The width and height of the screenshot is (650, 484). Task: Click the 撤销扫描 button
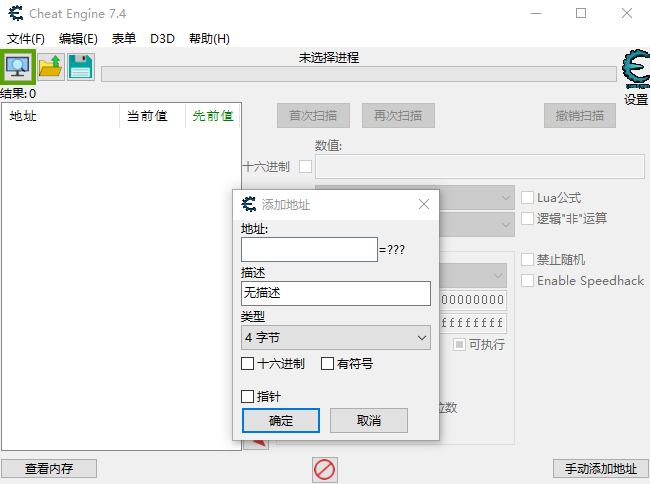click(x=580, y=116)
